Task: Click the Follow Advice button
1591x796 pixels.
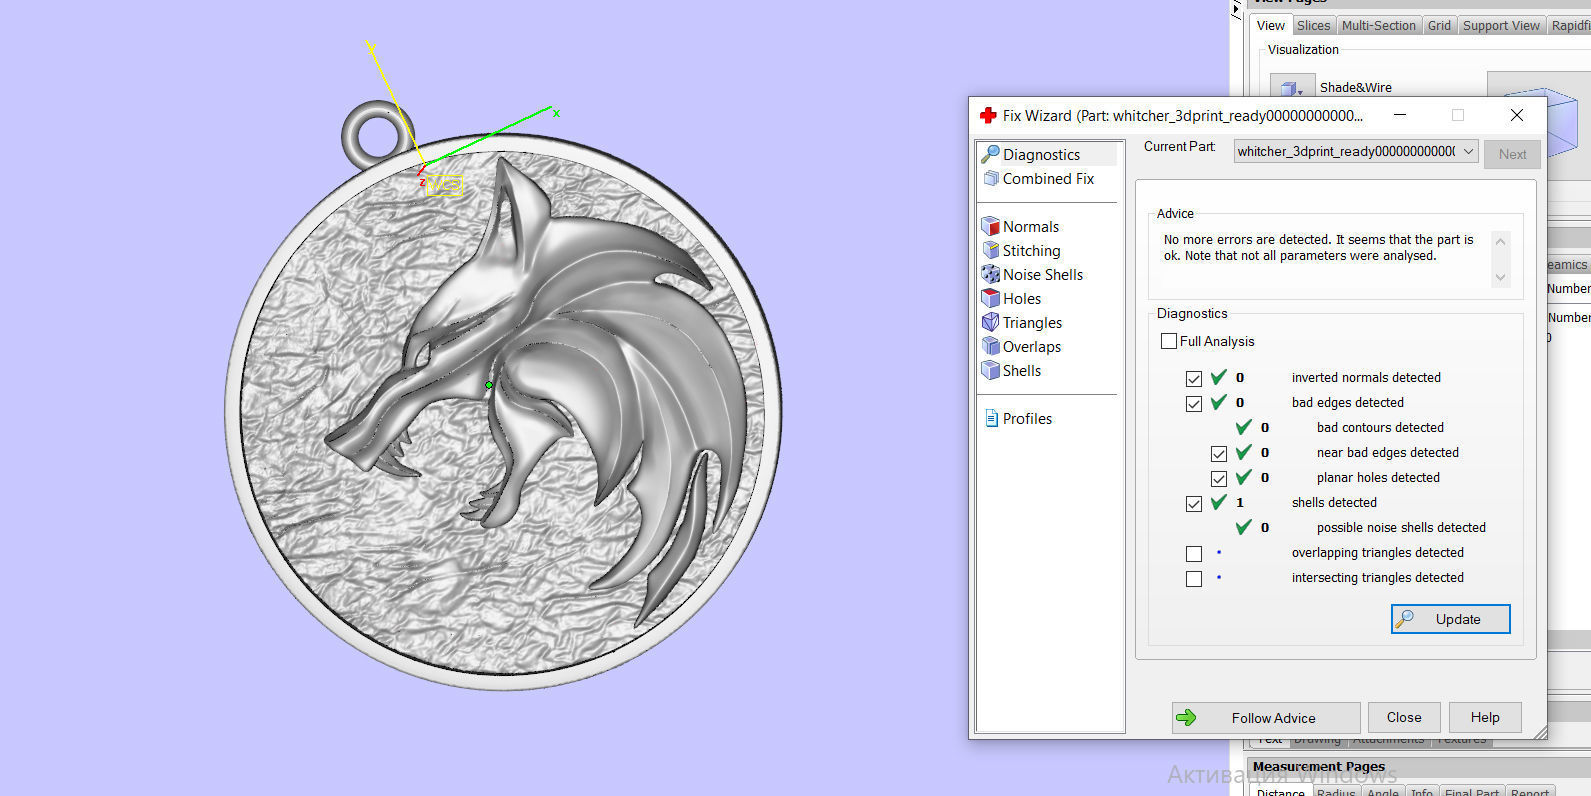Action: tap(1266, 717)
